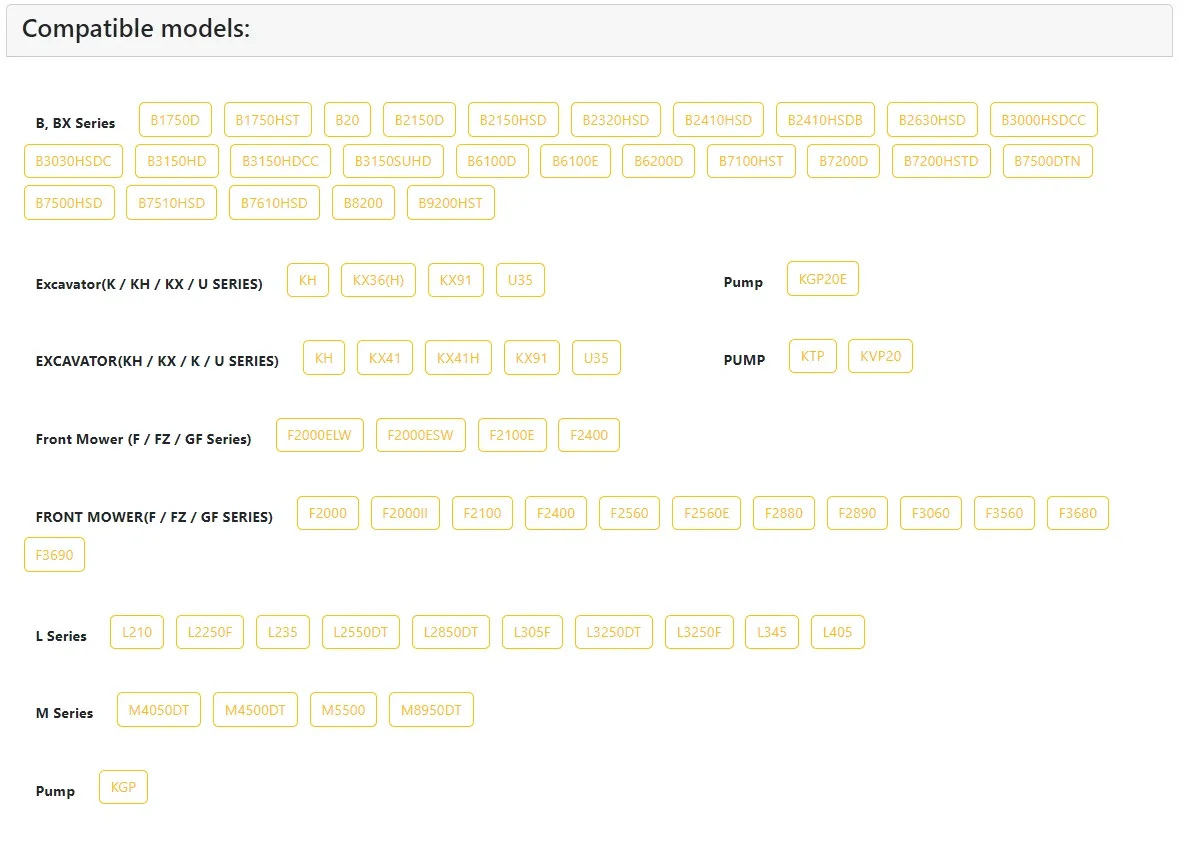This screenshot has width=1186, height=864.
Task: Click the B1750D model tag
Action: point(175,120)
